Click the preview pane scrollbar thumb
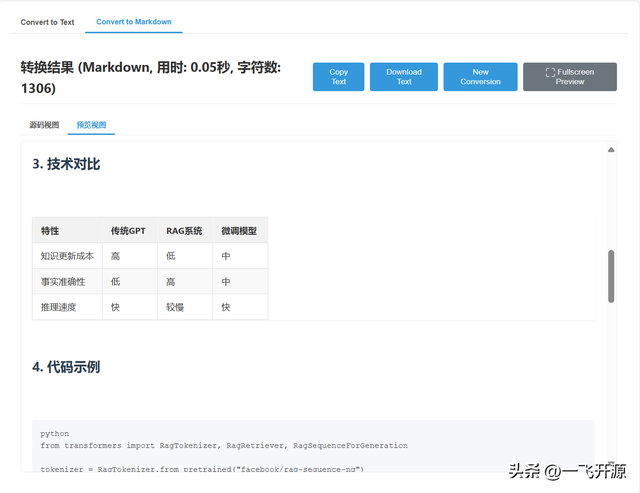Viewport: 640px width, 493px height. (x=611, y=276)
